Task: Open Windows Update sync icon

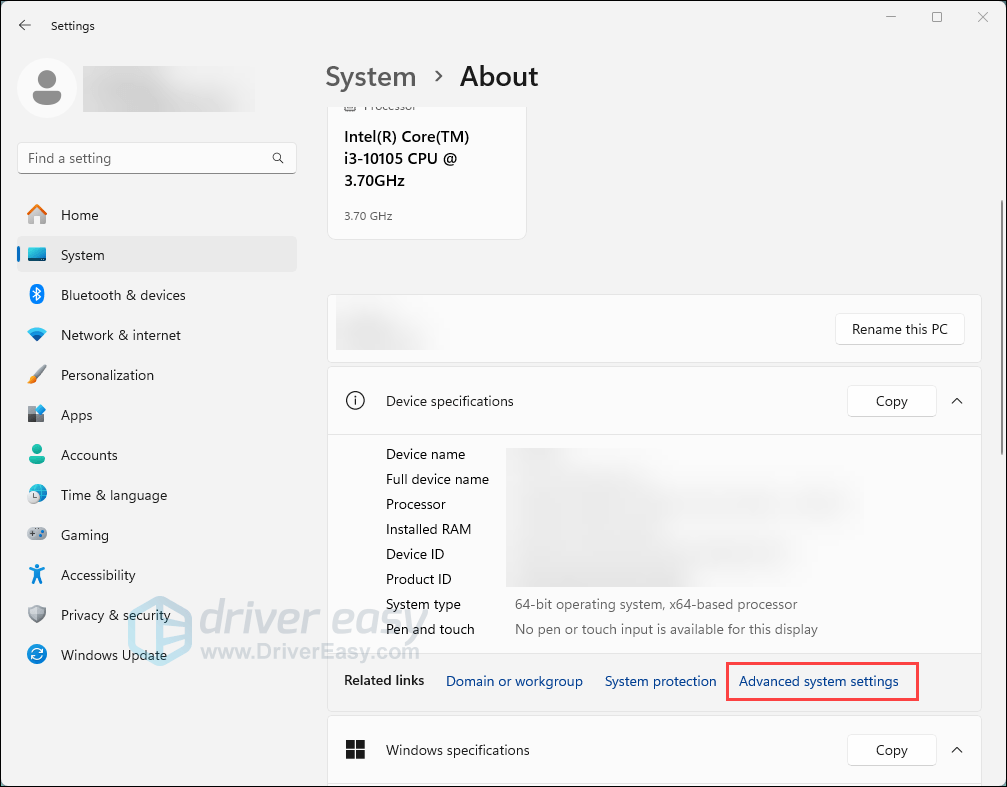Action: (x=37, y=655)
